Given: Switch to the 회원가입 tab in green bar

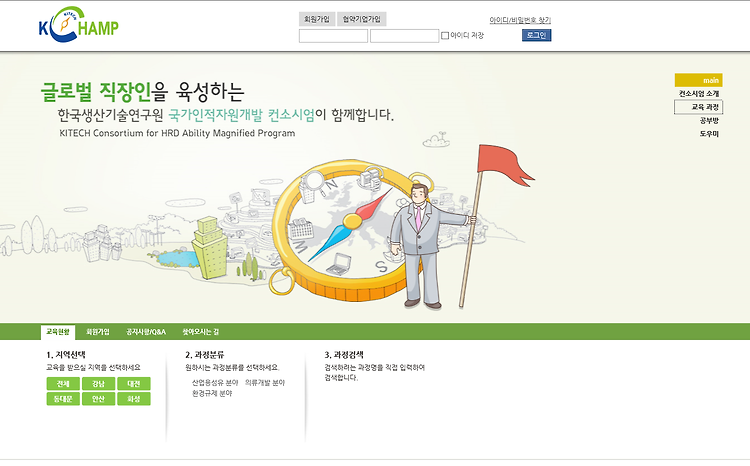Looking at the screenshot, I should pyautogui.click(x=98, y=332).
